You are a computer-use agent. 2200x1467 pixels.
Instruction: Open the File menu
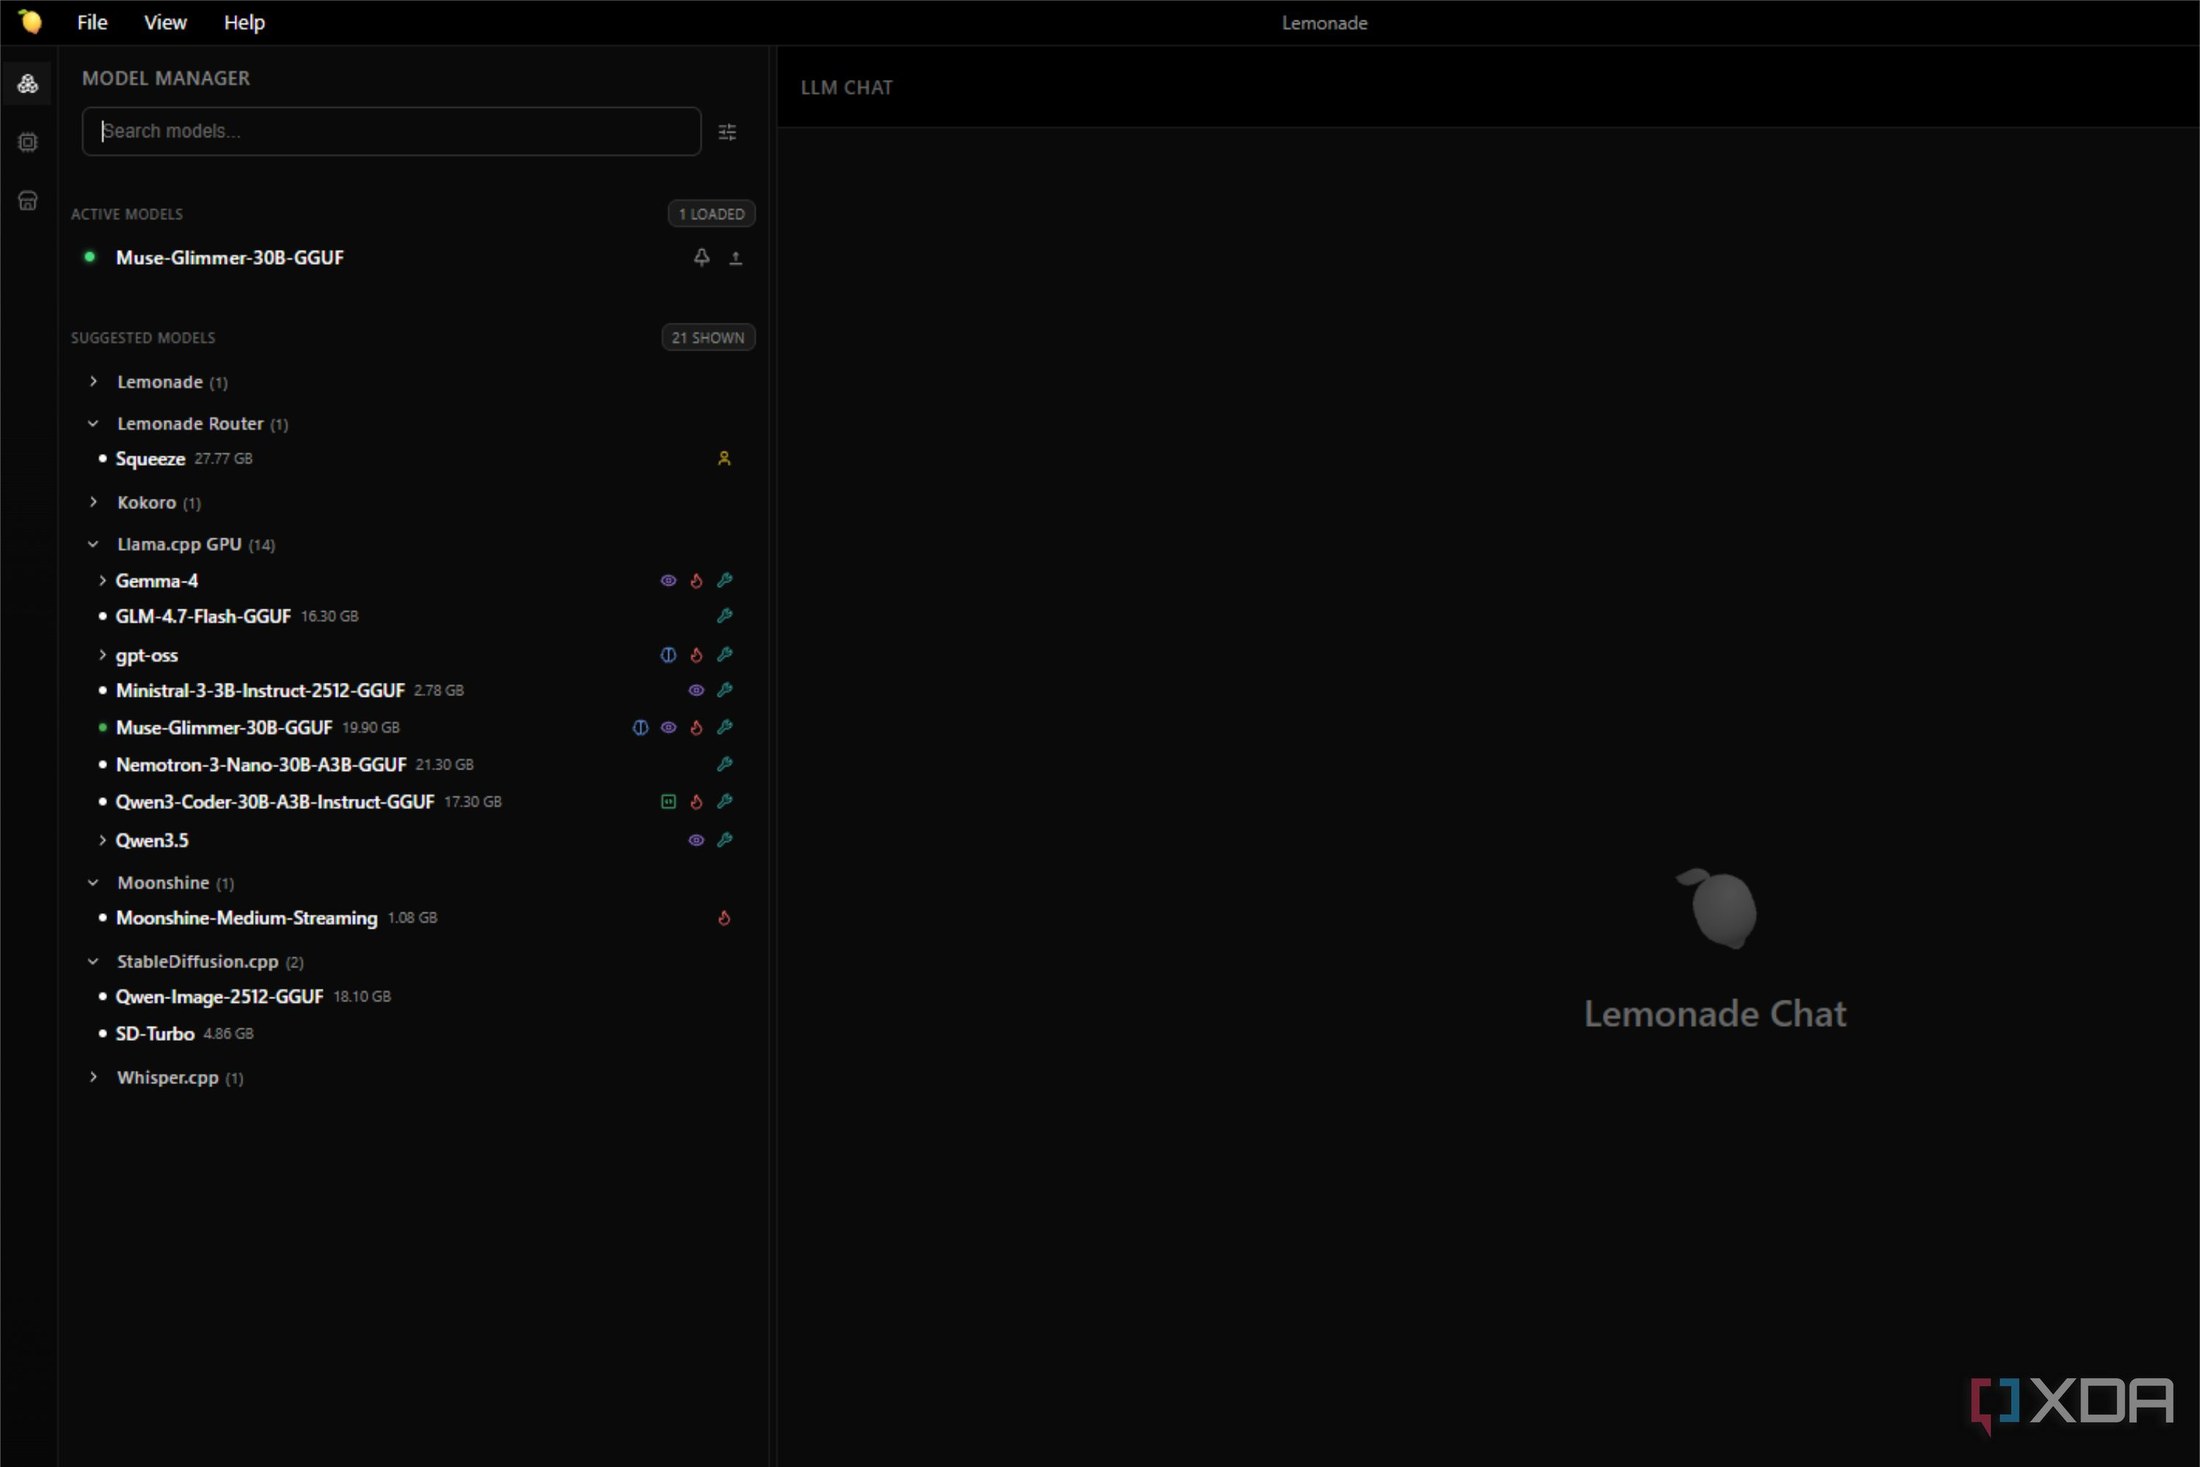point(92,22)
